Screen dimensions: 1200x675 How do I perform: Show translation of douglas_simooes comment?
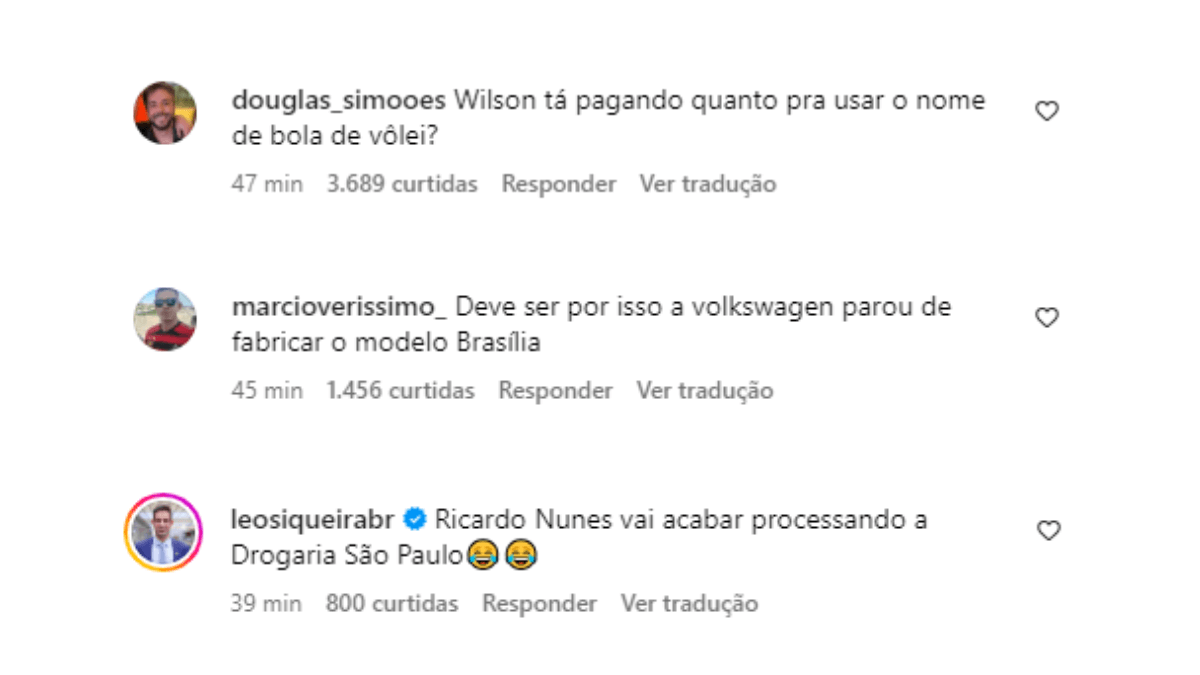(x=708, y=184)
